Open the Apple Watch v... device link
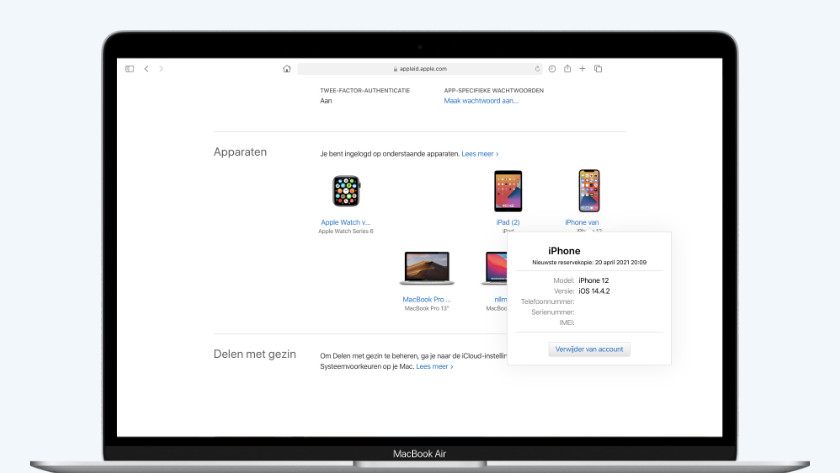Image resolution: width=840 pixels, height=473 pixels. (346, 222)
